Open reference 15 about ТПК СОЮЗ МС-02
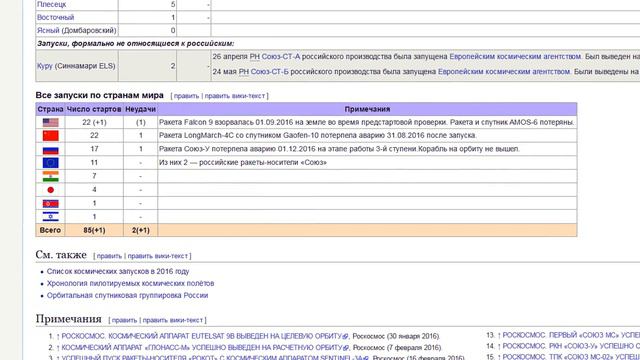 tap(571, 357)
